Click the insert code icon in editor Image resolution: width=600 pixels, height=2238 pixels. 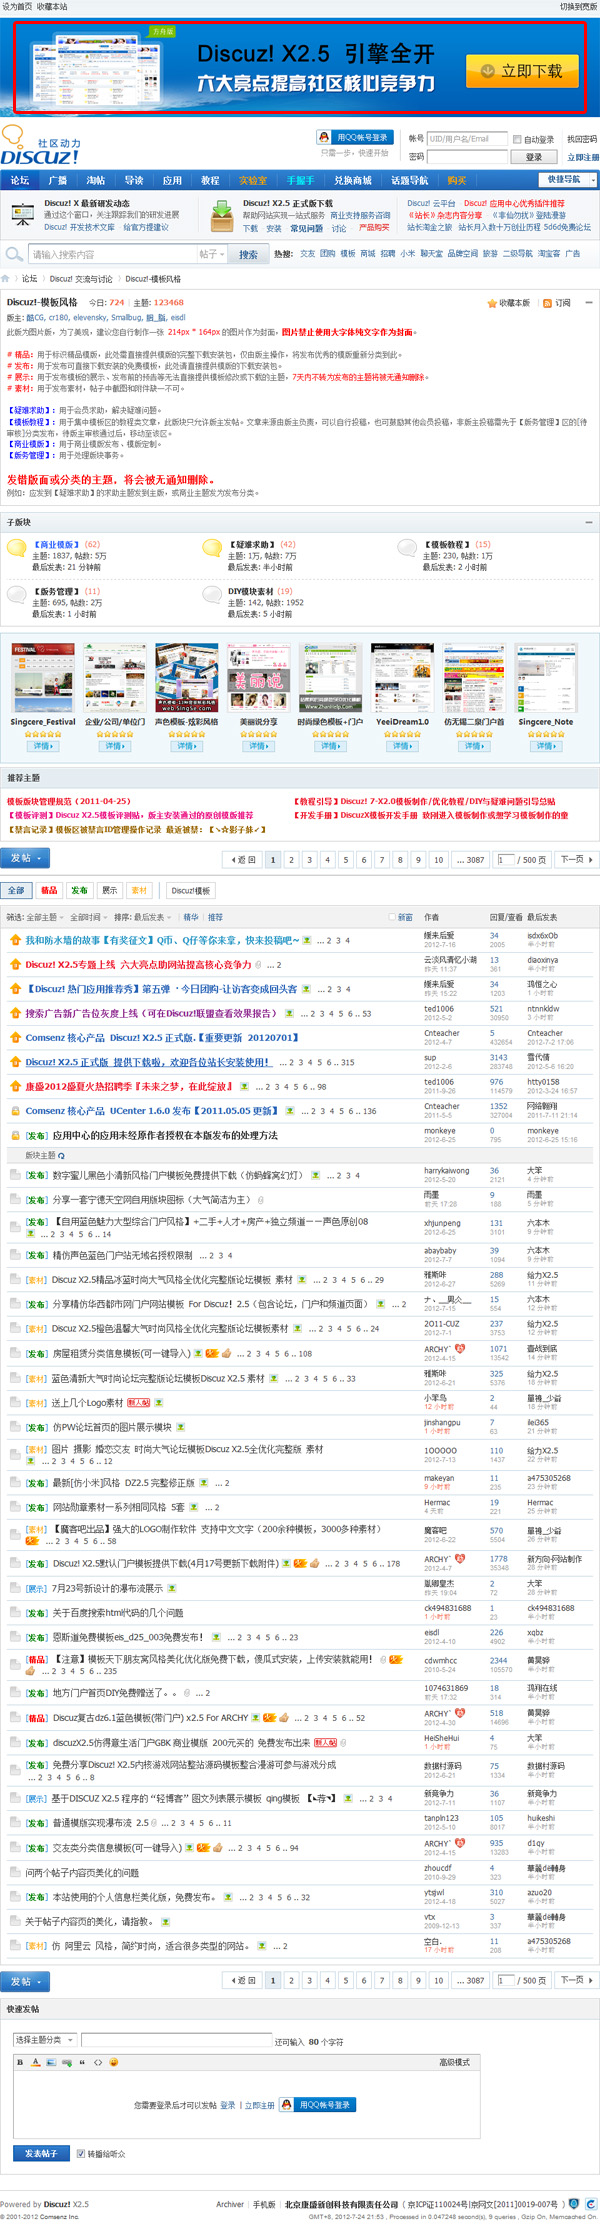click(x=97, y=2061)
